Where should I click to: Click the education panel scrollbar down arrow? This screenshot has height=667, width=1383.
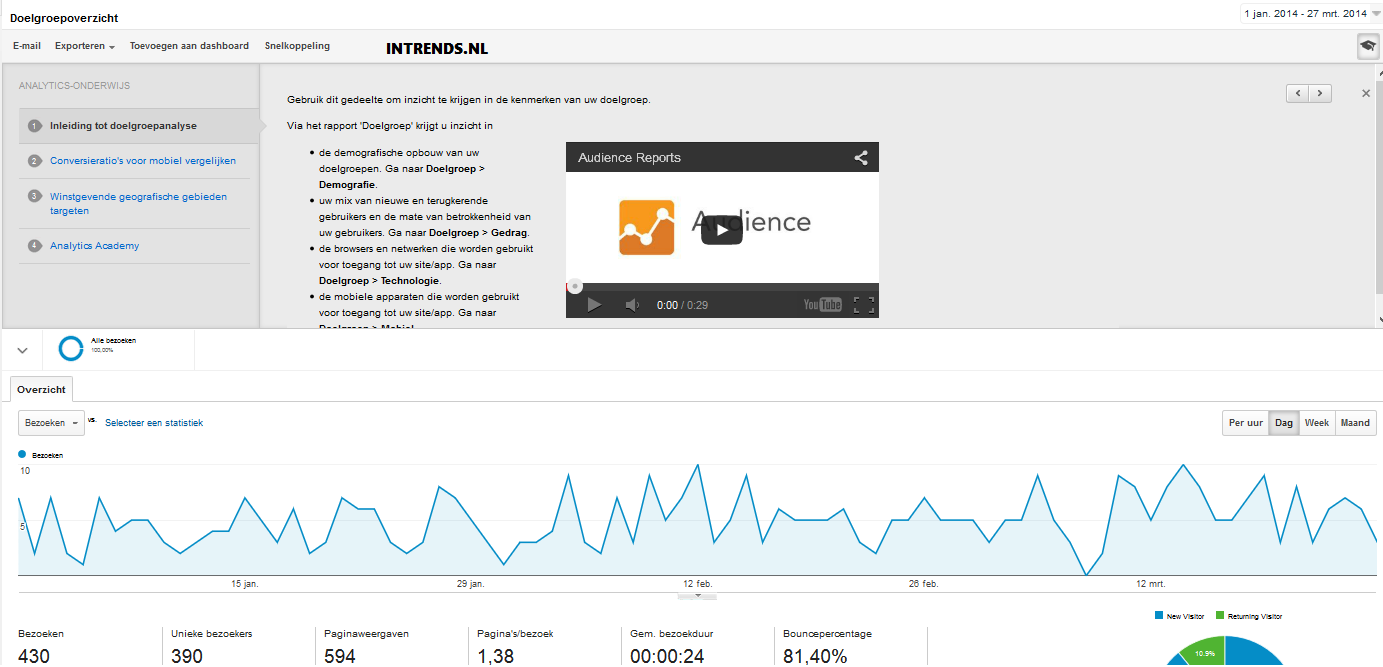pos(1380,319)
